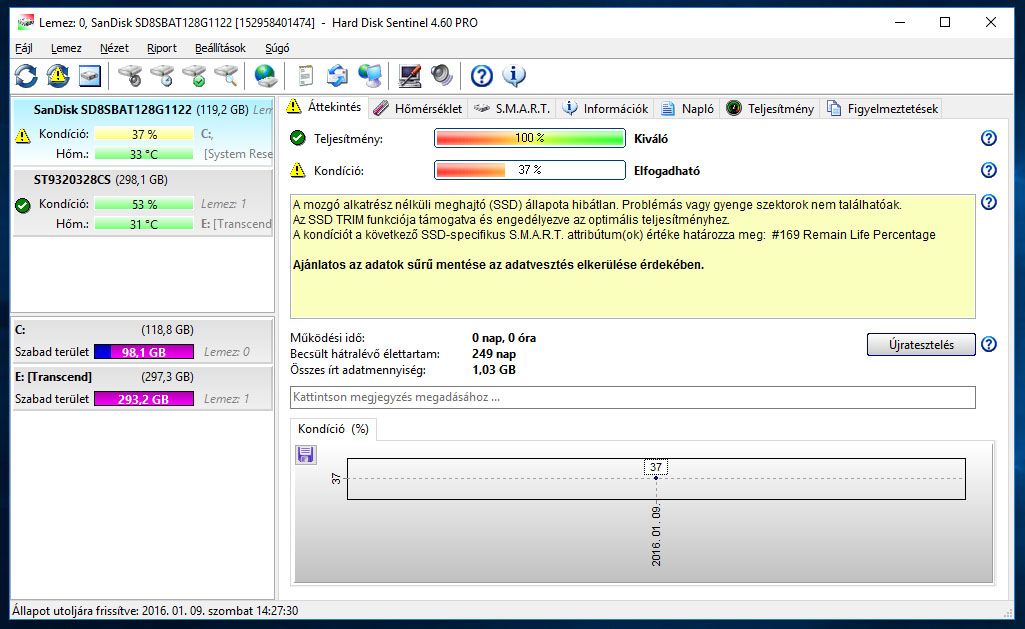Click the gray speaker sound icon
This screenshot has width=1025, height=629.
(442, 76)
